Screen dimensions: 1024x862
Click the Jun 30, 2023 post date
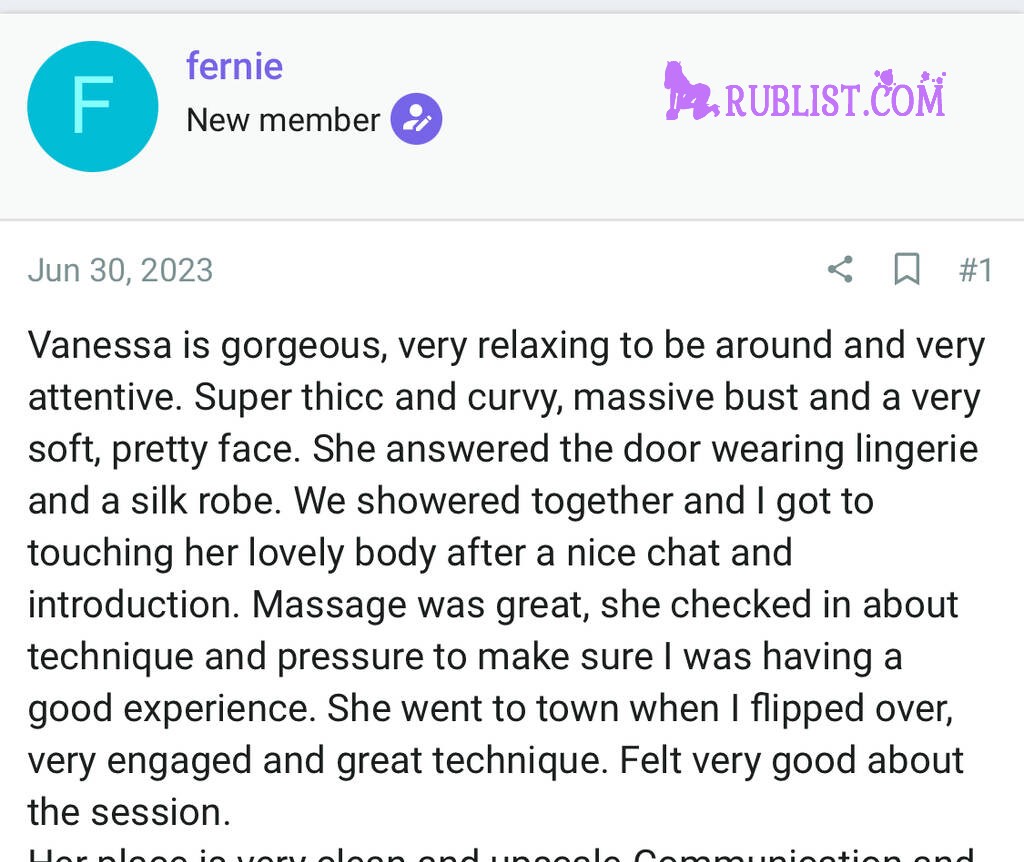pos(121,270)
